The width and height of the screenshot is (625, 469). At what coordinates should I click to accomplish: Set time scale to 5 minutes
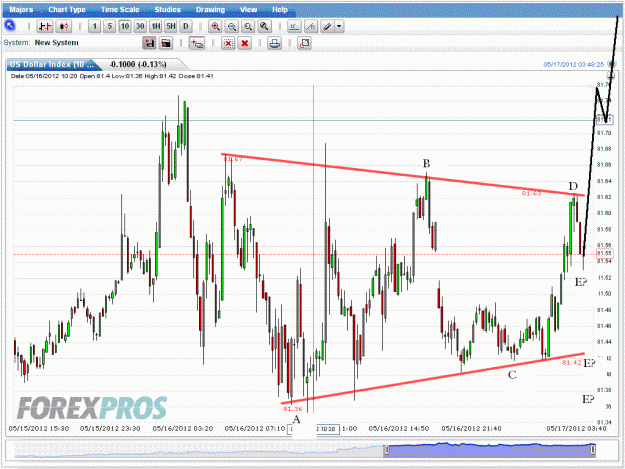[110, 26]
